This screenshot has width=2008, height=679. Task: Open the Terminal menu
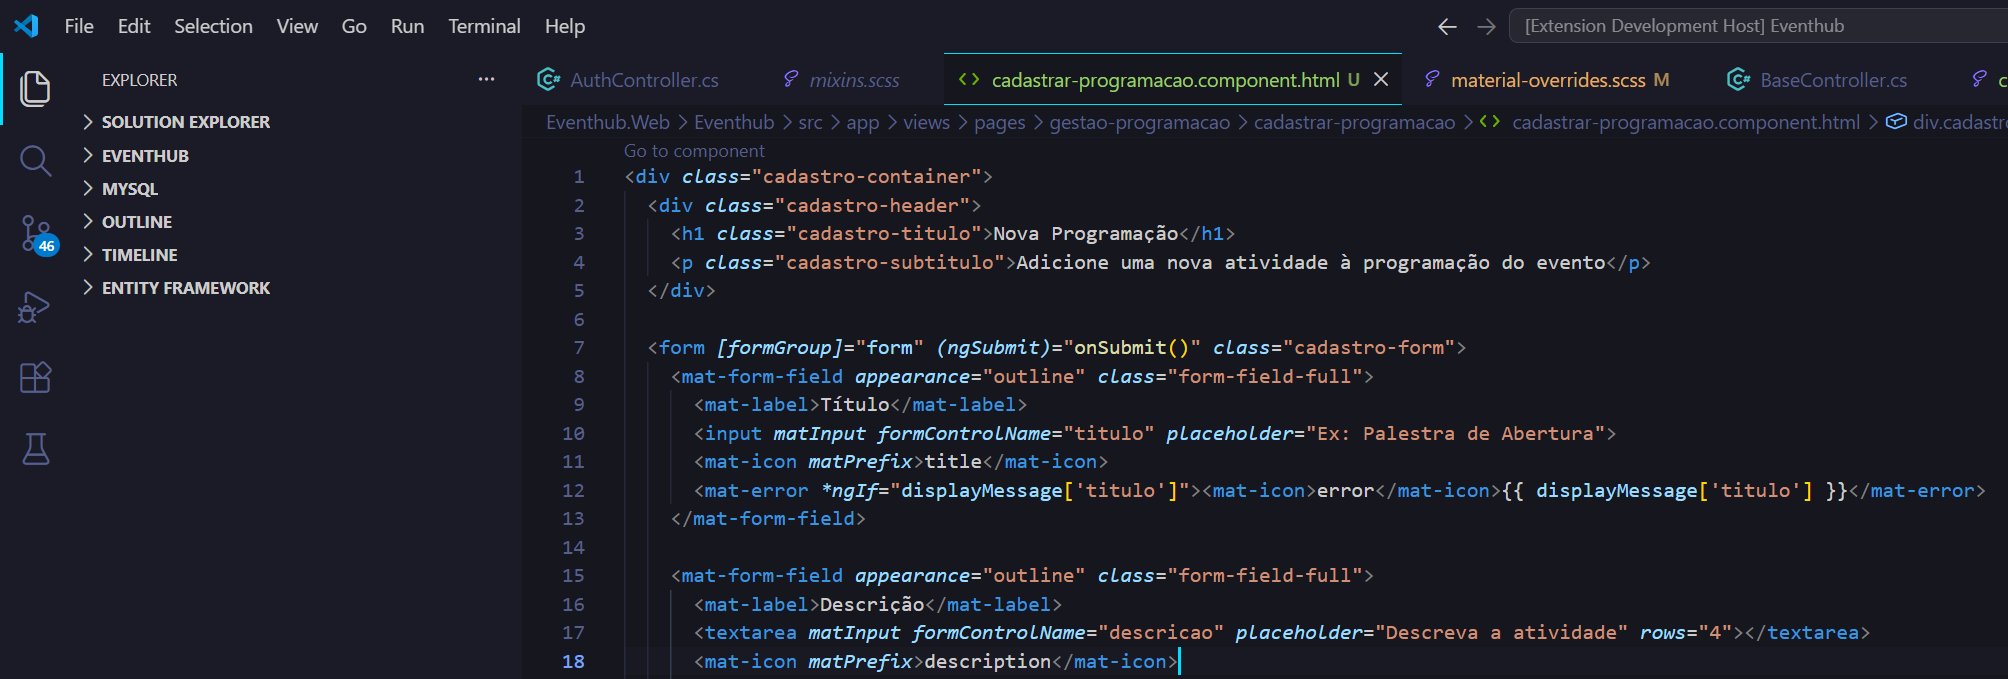tap(484, 27)
